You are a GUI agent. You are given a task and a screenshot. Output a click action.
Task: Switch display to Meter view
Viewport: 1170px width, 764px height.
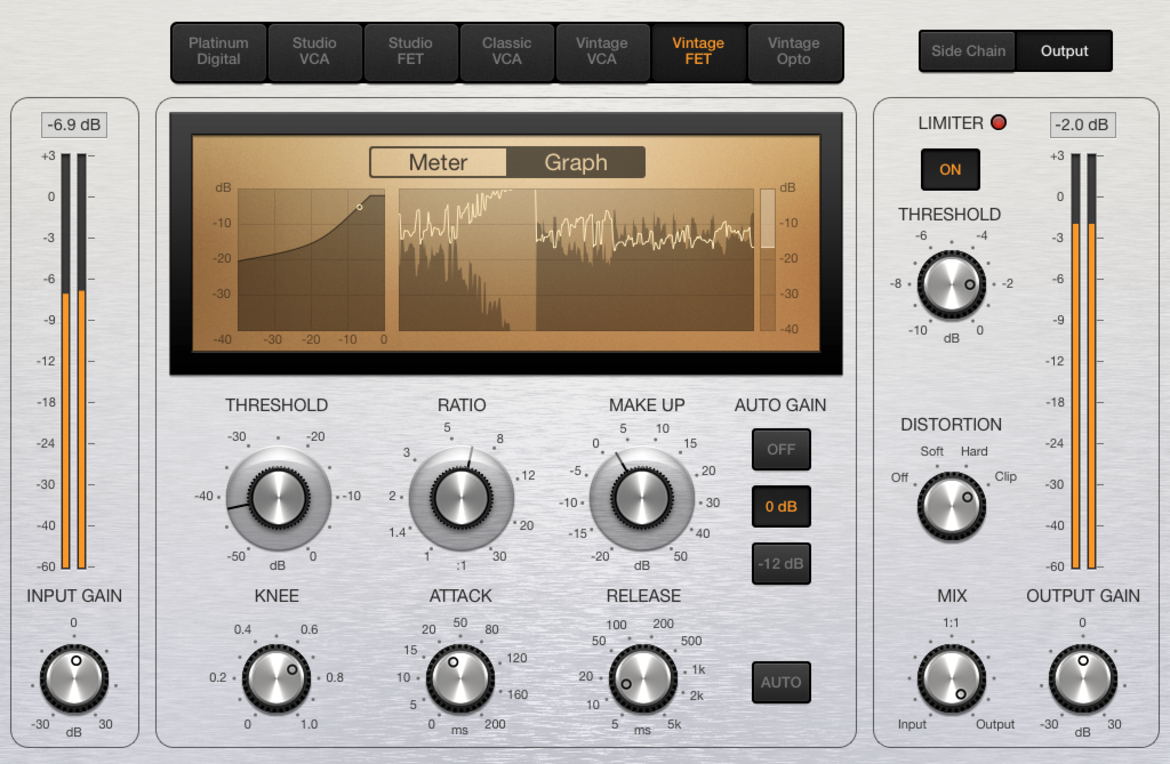[438, 162]
